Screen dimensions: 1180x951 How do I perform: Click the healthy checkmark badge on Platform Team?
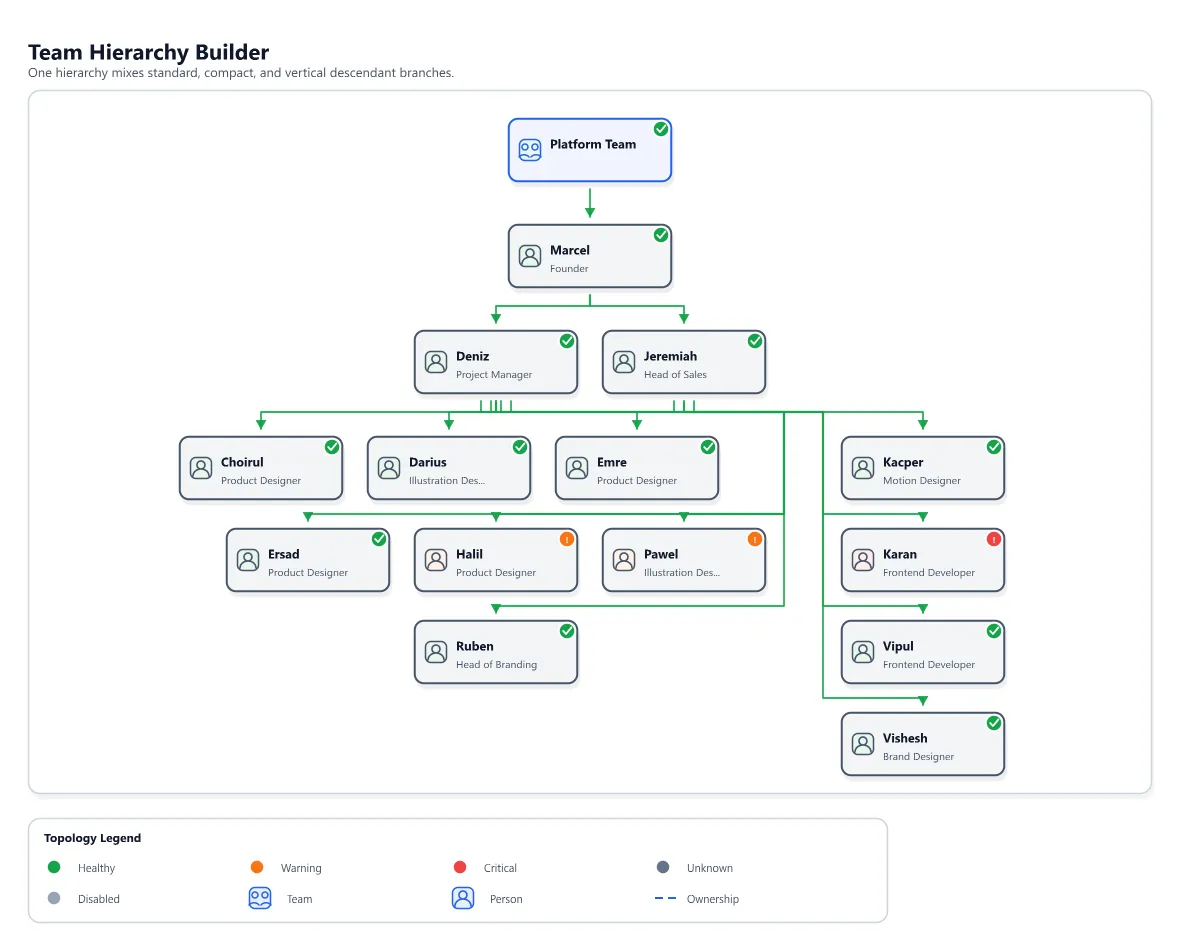click(x=661, y=129)
